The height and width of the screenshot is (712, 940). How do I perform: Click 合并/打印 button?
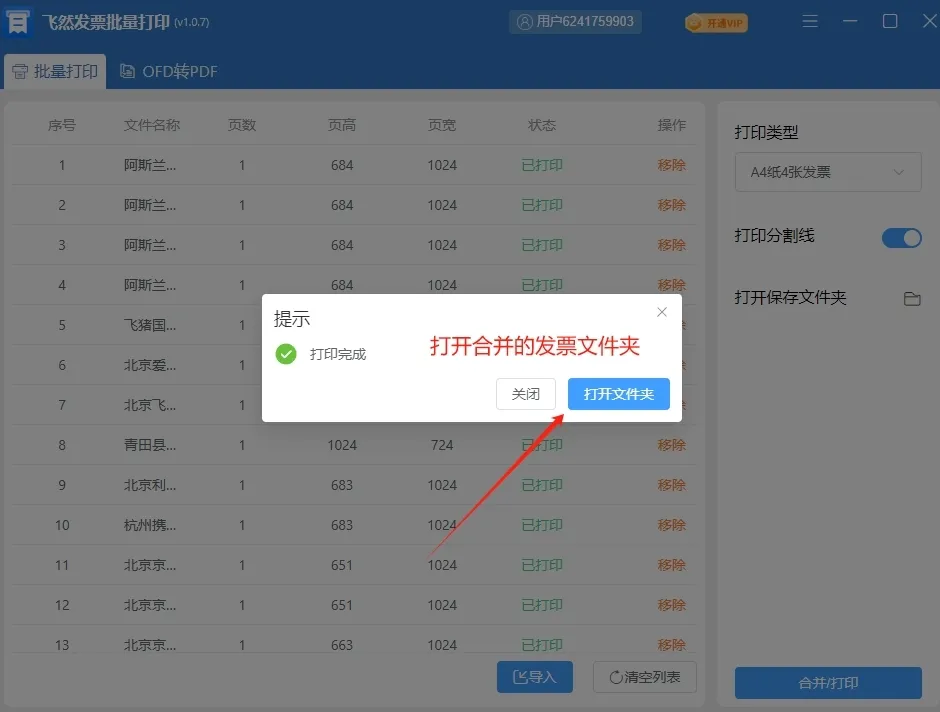(828, 683)
